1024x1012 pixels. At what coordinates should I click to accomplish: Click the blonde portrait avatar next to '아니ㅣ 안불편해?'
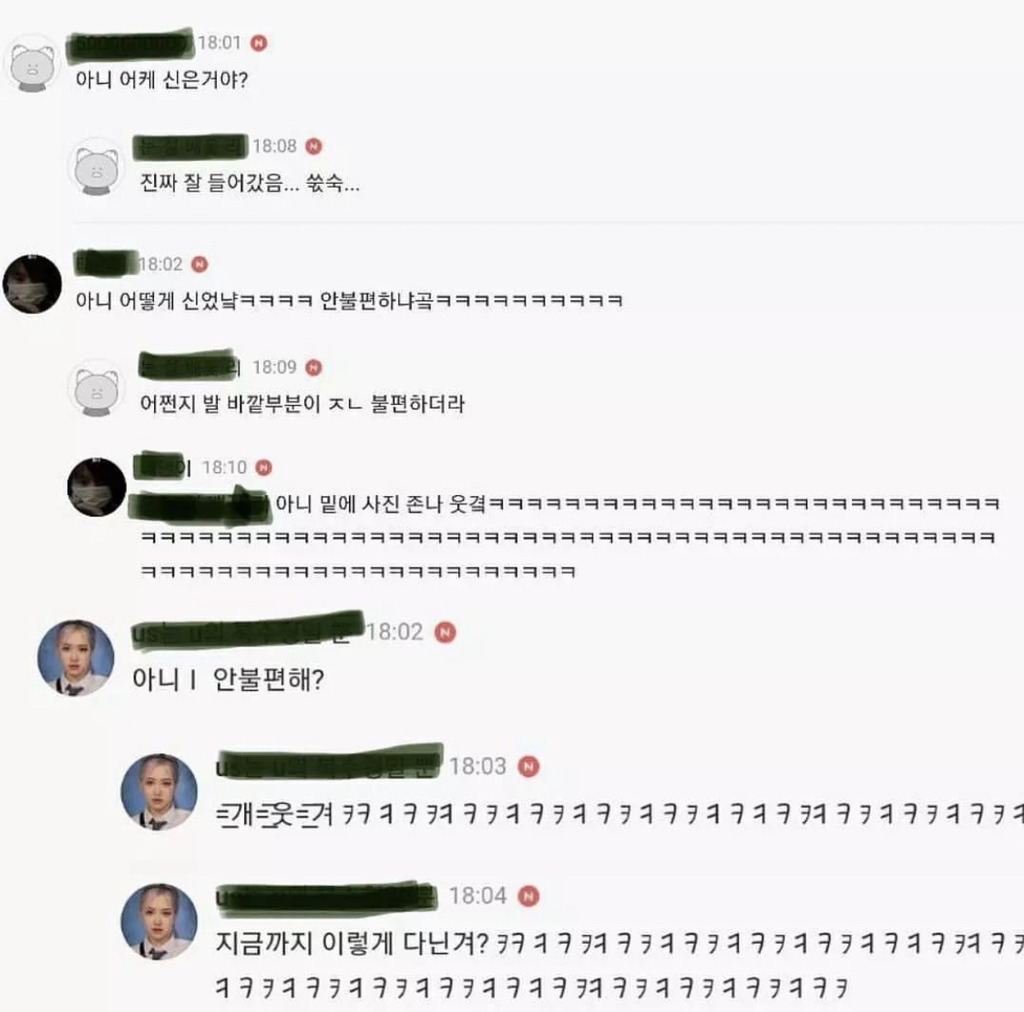coord(76,657)
